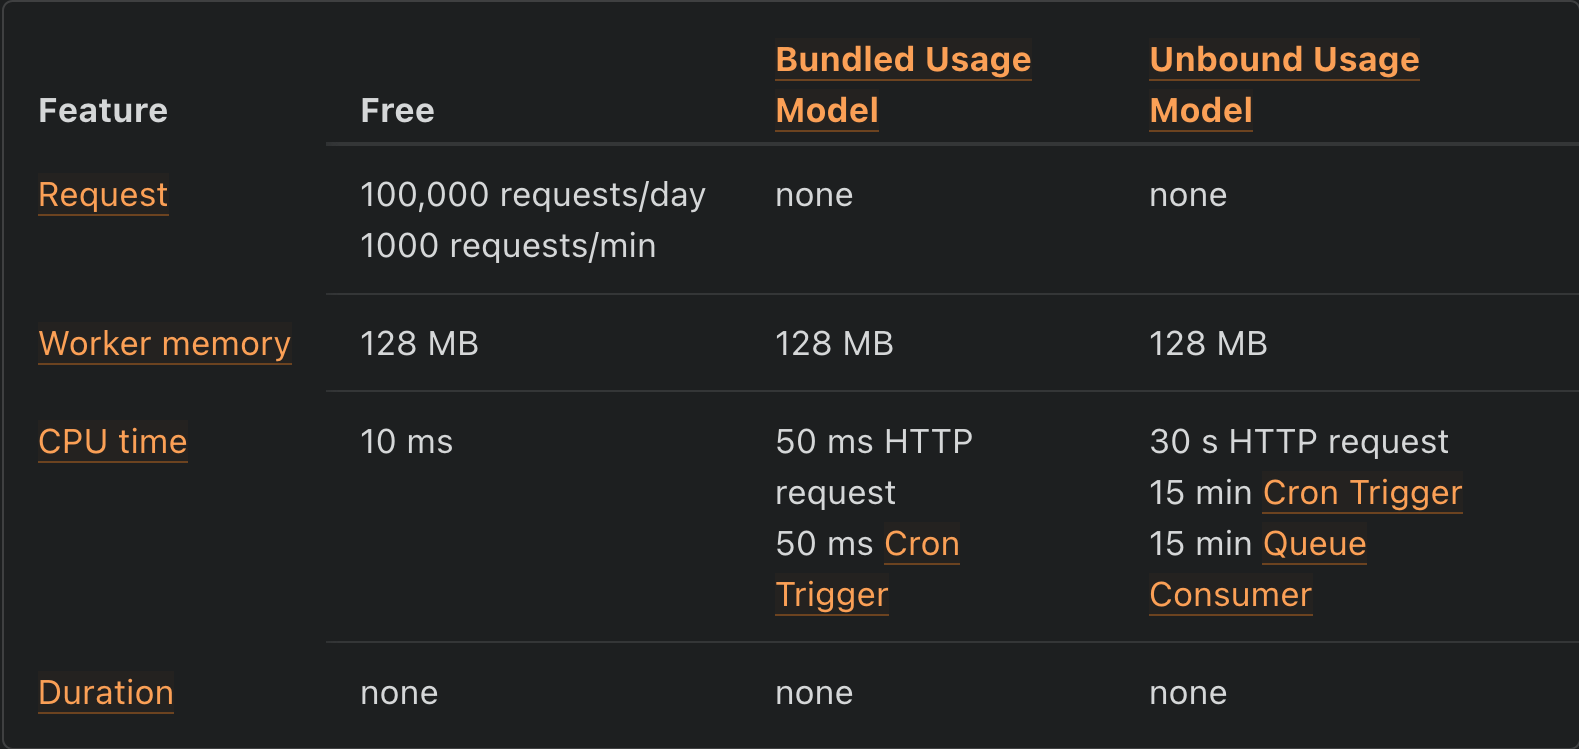The height and width of the screenshot is (749, 1579).
Task: Follow the Duration link
Action: [106, 692]
